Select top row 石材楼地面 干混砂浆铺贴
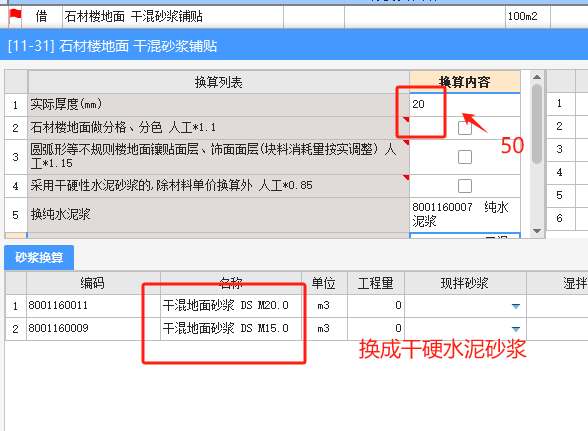The height and width of the screenshot is (431, 588). coord(172,16)
